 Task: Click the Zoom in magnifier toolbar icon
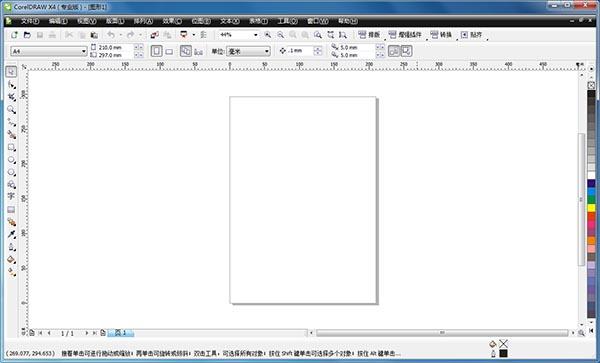[x=267, y=35]
